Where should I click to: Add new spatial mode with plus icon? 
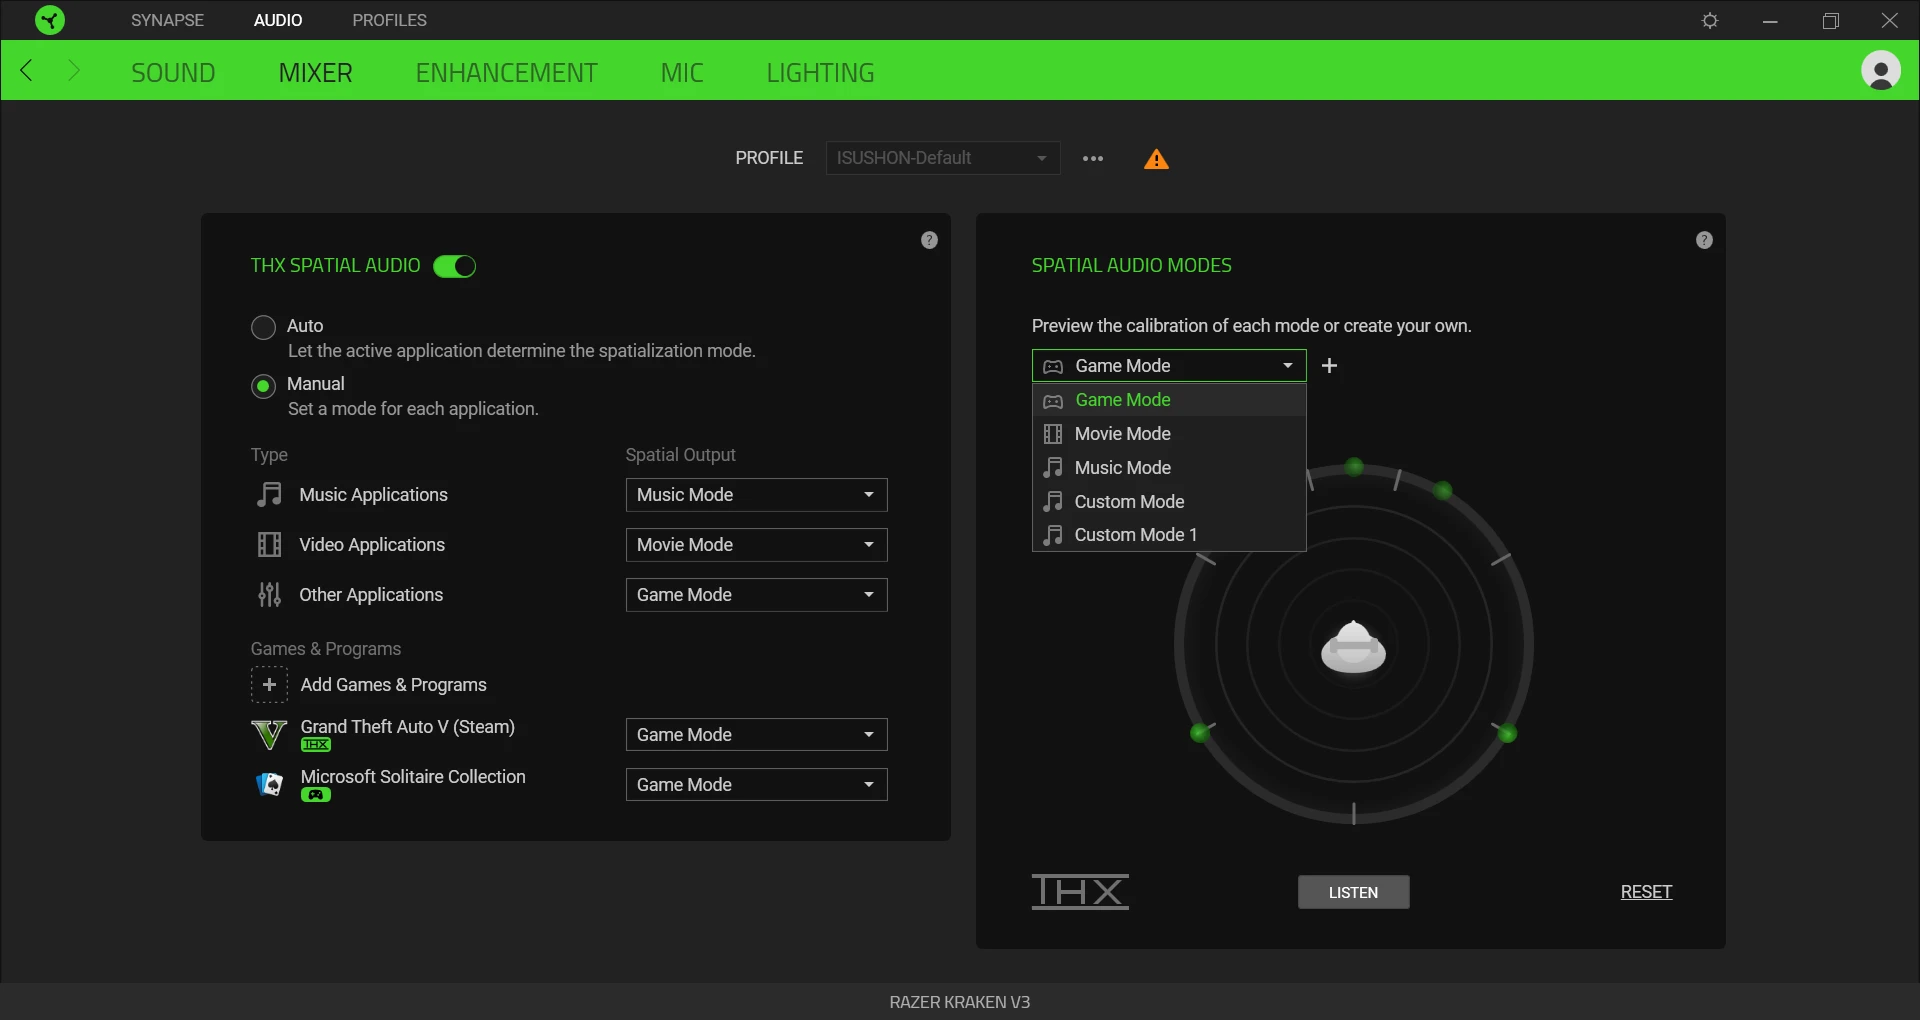[x=1329, y=366]
